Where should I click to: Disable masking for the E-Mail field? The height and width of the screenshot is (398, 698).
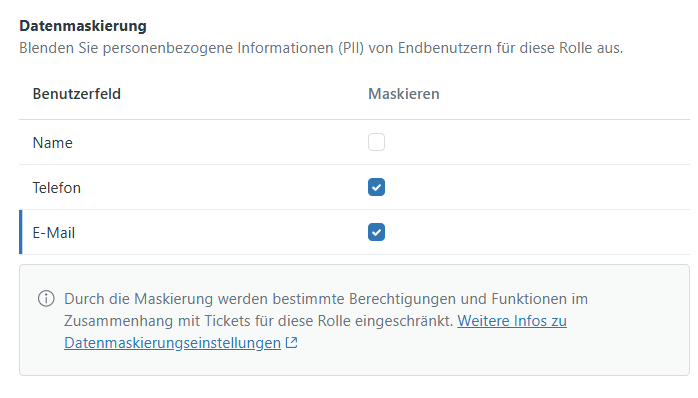click(x=376, y=232)
